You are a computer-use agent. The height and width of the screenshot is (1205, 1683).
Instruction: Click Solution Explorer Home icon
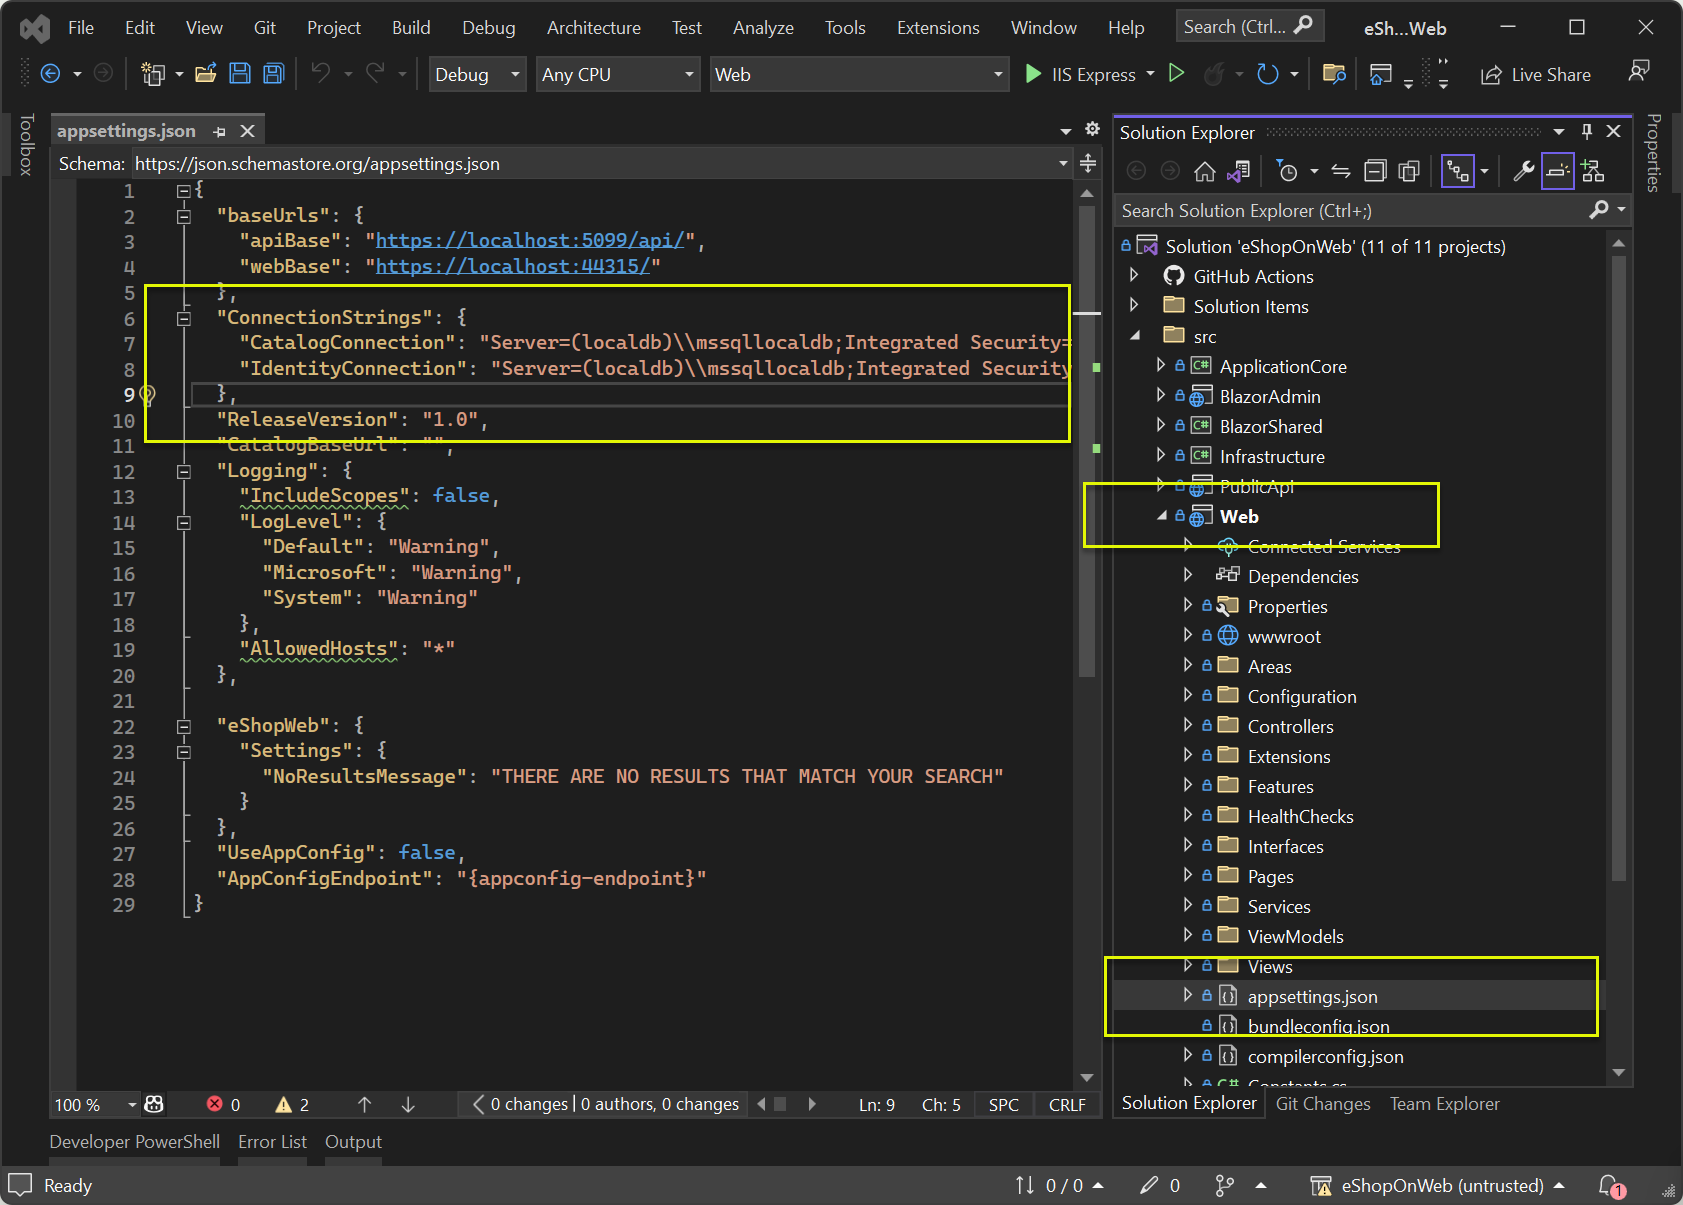[x=1205, y=172]
